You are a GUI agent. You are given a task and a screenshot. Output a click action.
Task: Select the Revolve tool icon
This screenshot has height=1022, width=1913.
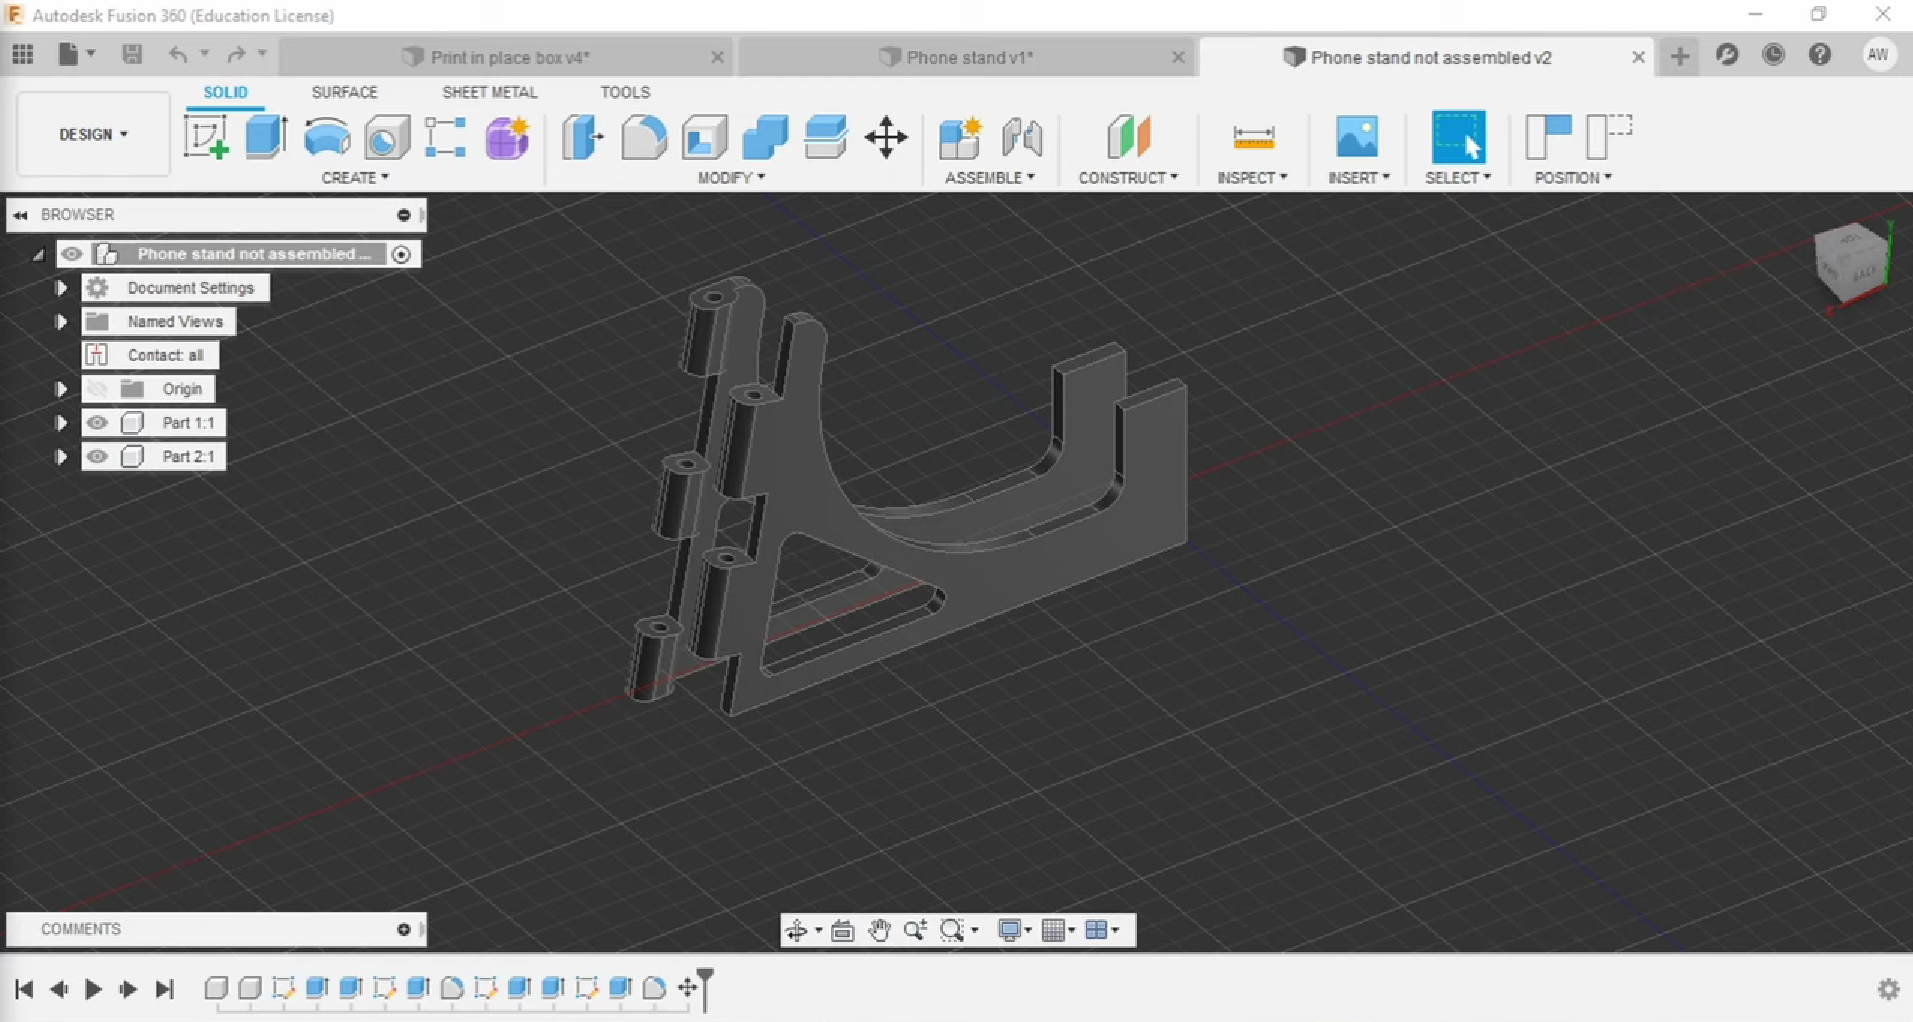pyautogui.click(x=327, y=137)
